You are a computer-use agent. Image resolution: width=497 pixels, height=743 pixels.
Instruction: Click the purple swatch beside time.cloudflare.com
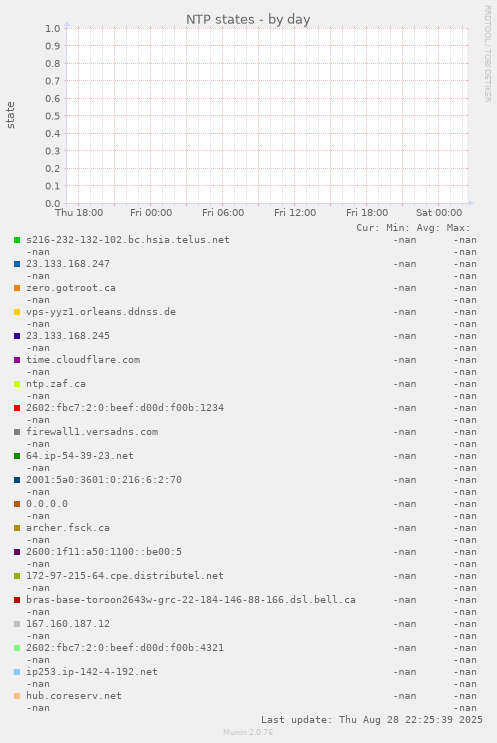click(x=17, y=360)
